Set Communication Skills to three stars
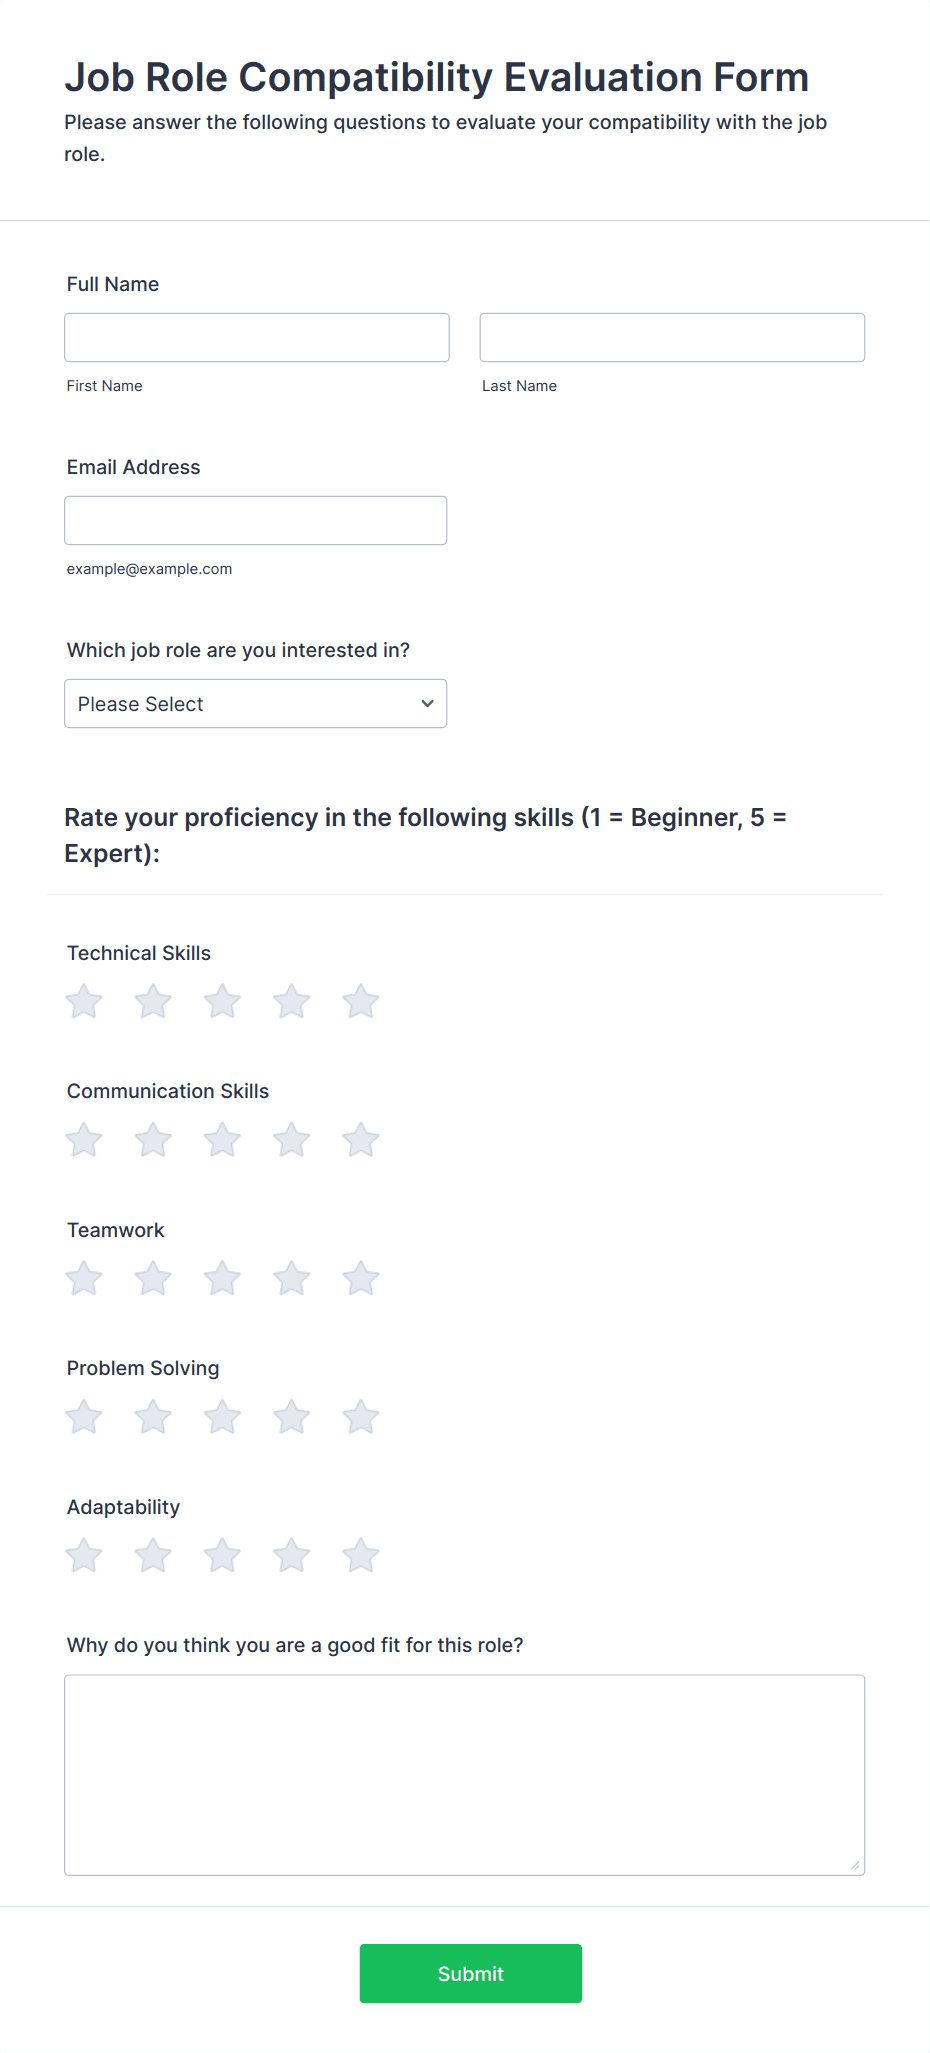930x2053 pixels. tap(222, 1140)
